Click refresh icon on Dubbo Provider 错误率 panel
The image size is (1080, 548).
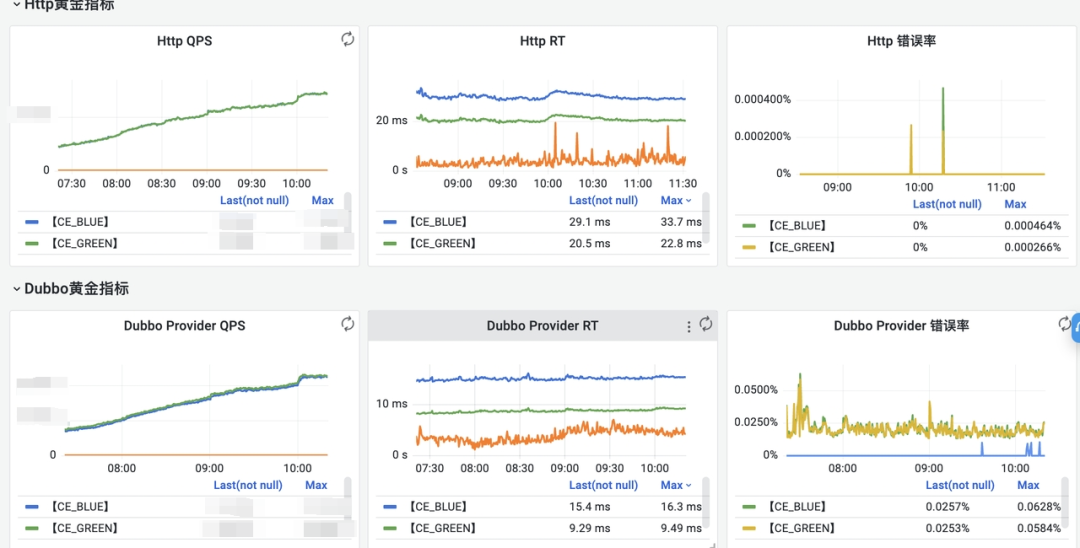(1065, 324)
